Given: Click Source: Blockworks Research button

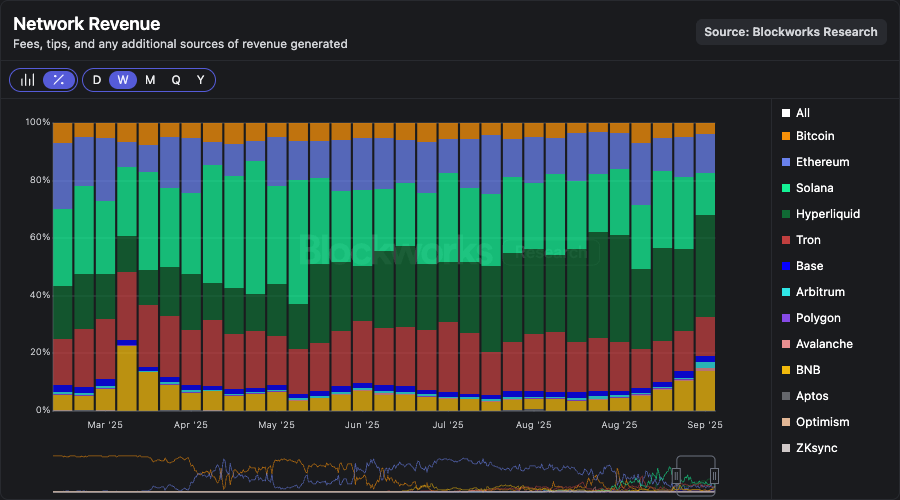Looking at the screenshot, I should coord(791,32).
